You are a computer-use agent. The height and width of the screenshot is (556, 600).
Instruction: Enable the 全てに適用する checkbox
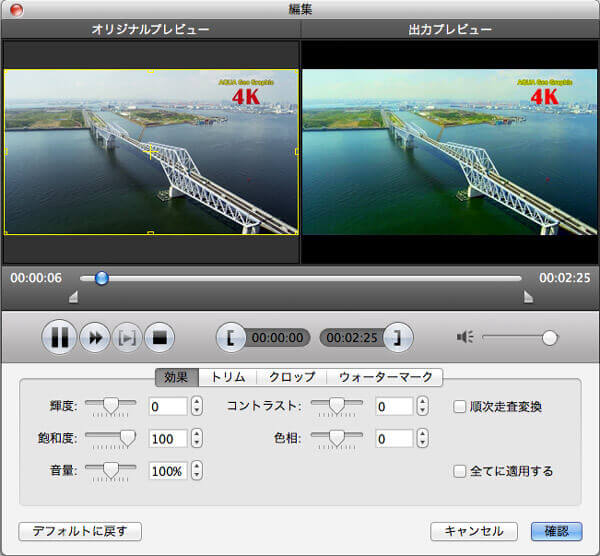(x=459, y=471)
